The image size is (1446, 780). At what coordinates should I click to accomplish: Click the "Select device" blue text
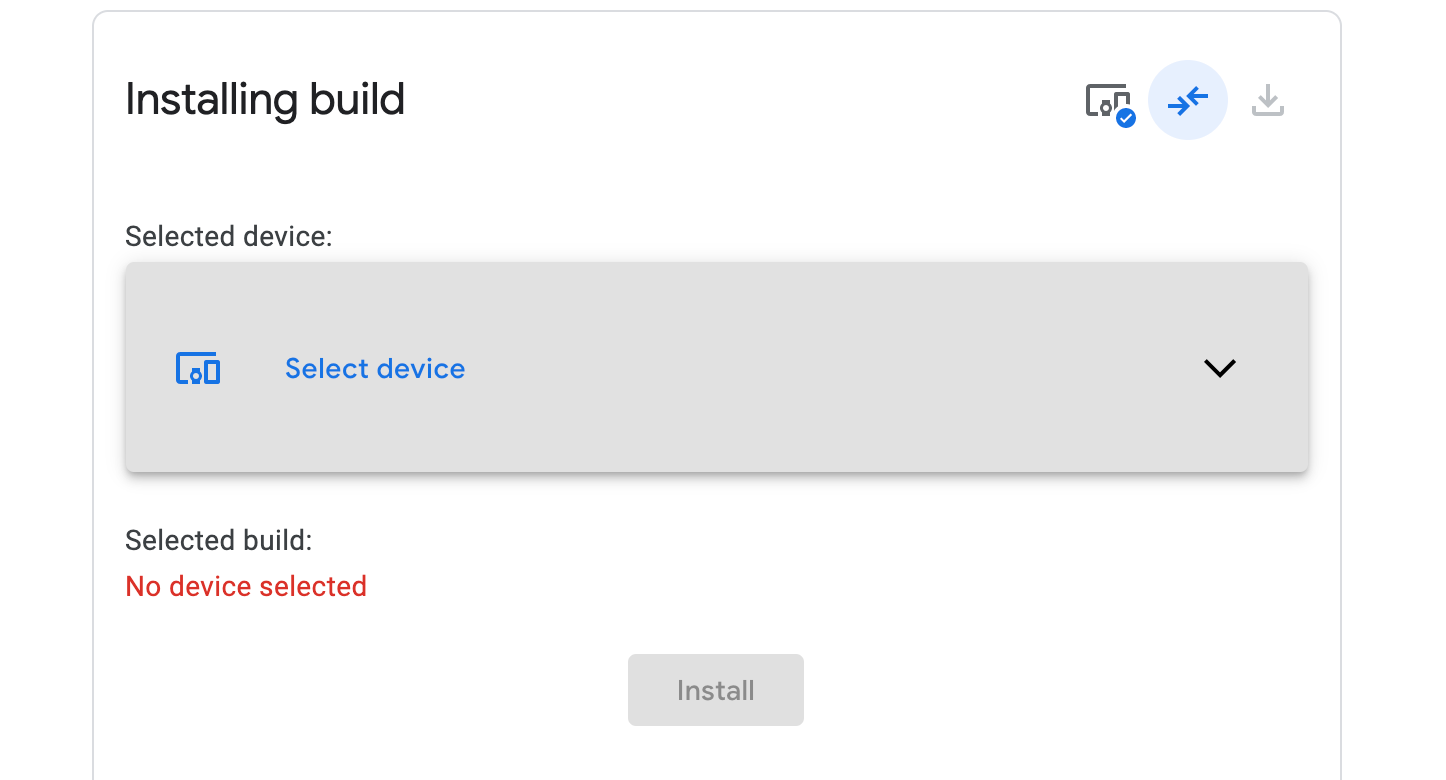click(375, 369)
